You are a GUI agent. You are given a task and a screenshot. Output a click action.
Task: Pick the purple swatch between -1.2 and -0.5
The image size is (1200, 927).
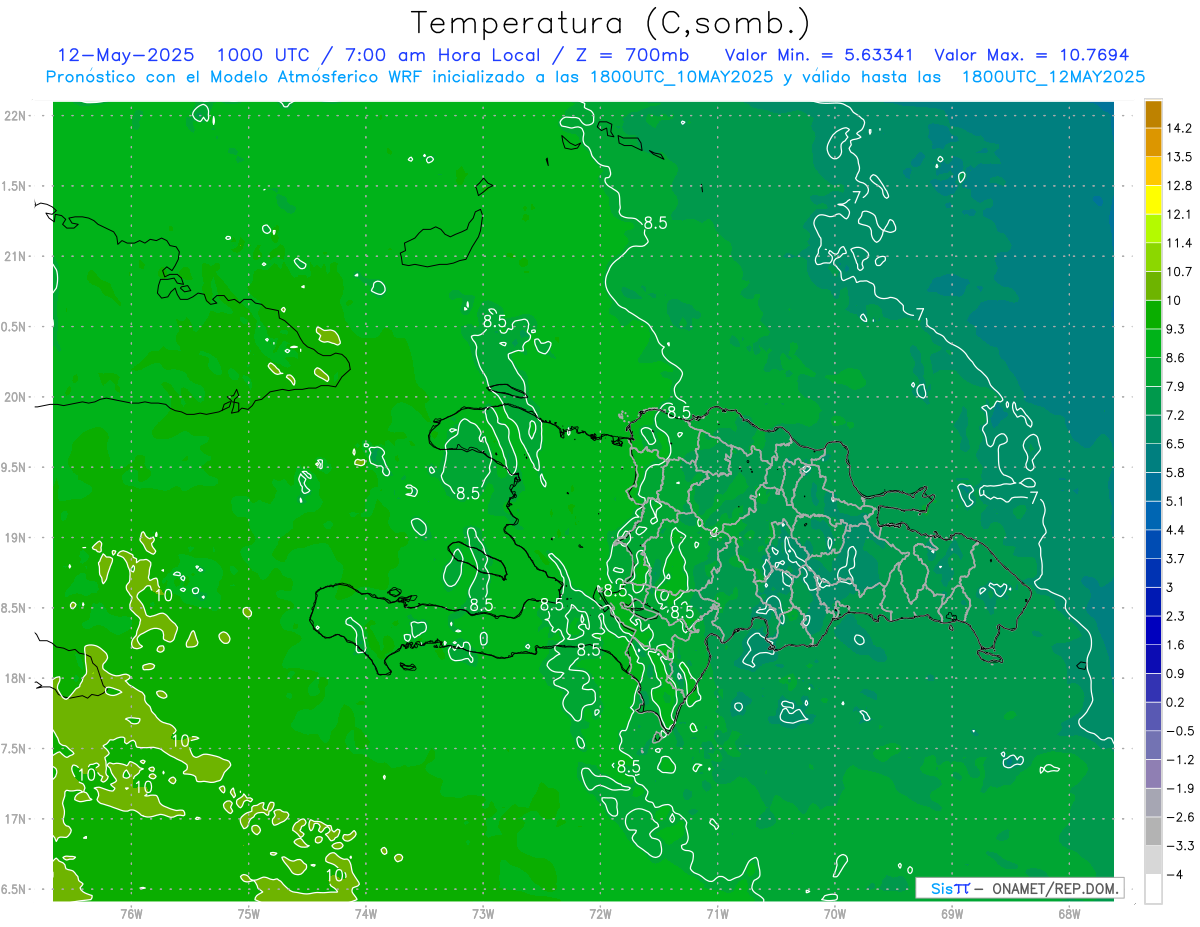click(x=1153, y=746)
